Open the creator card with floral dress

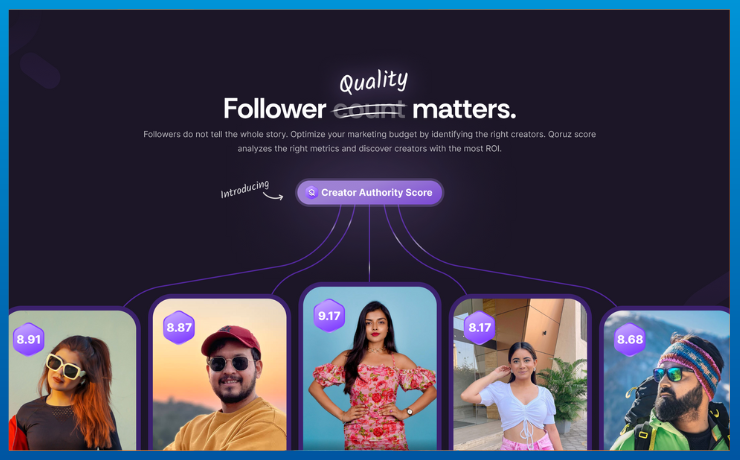pyautogui.click(x=370, y=368)
